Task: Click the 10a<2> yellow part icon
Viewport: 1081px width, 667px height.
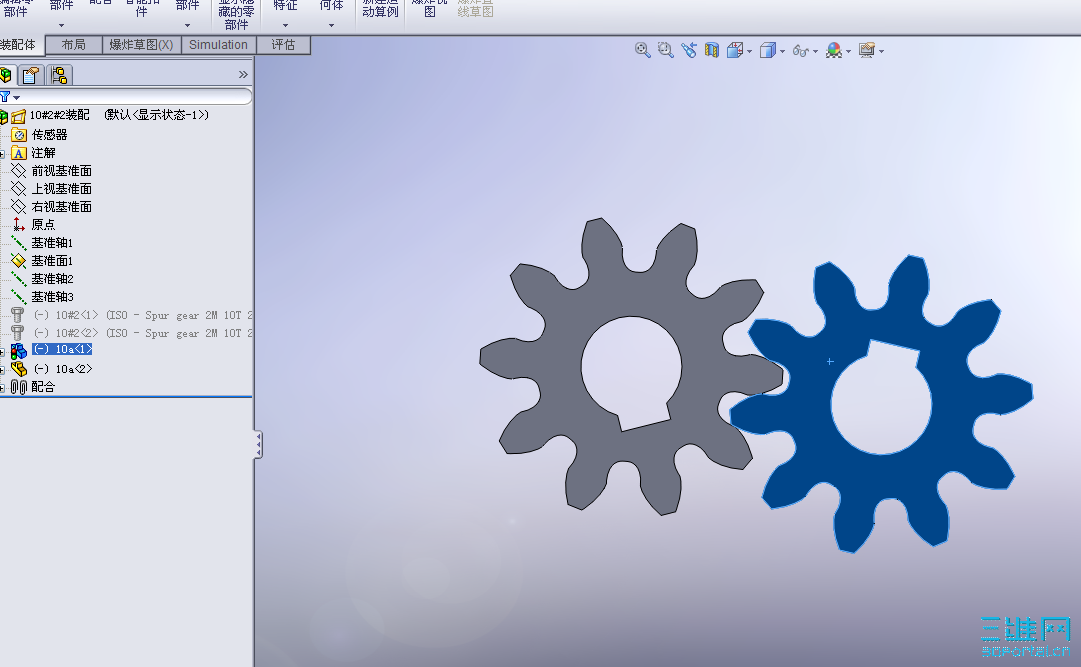Action: [19, 369]
